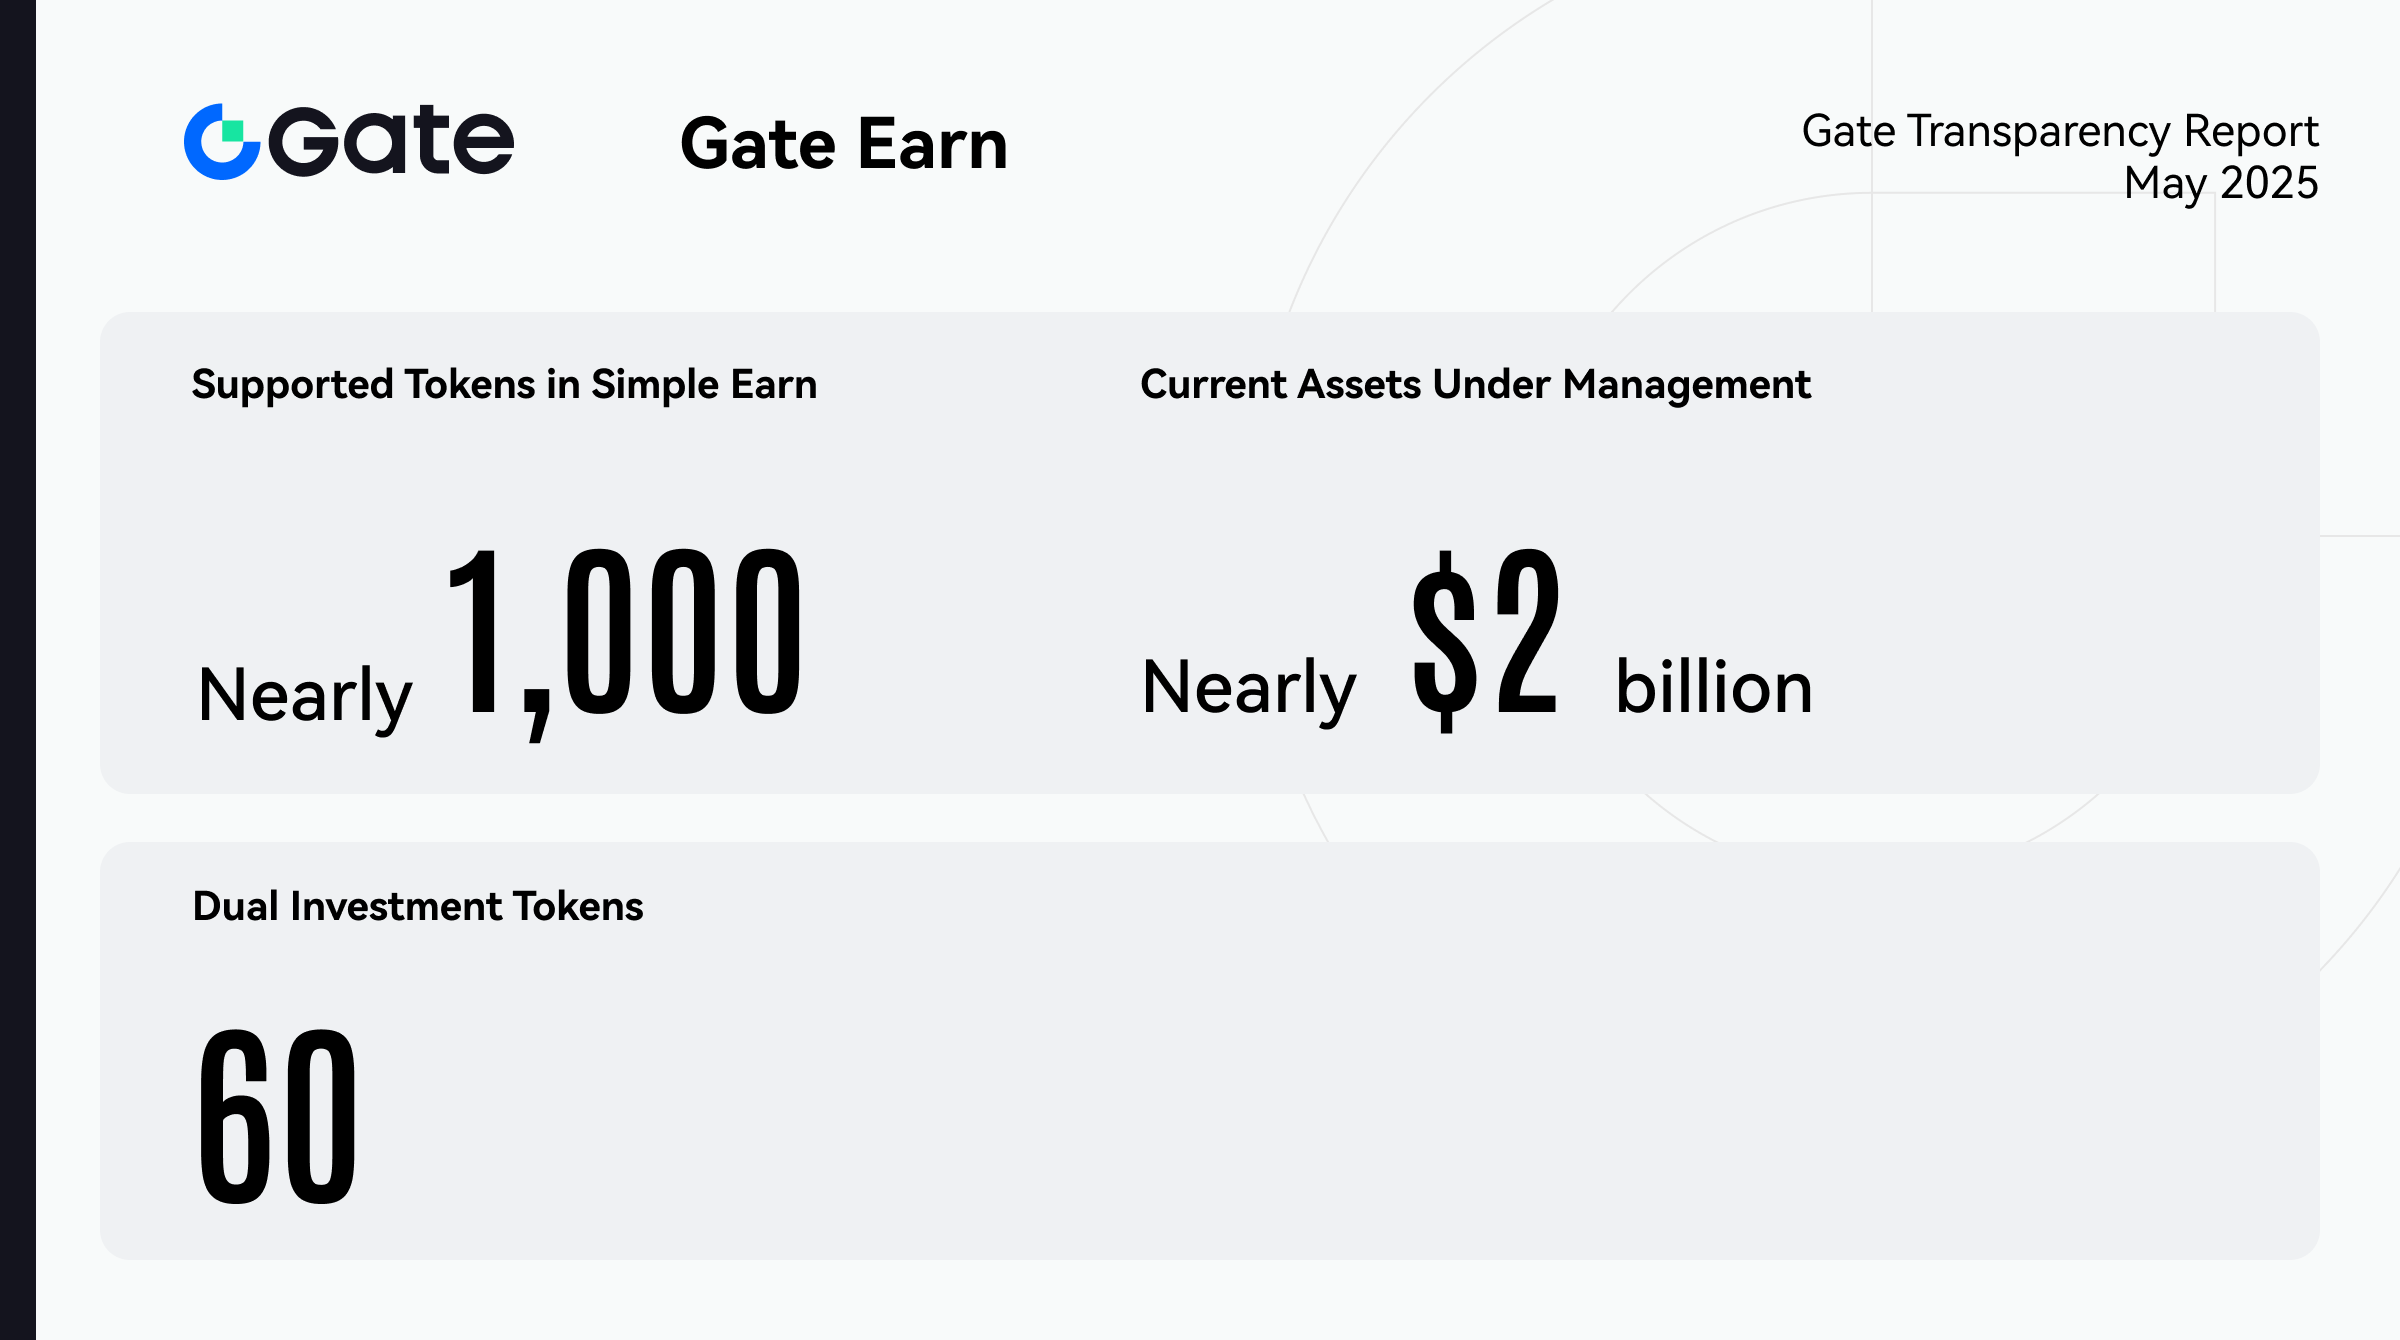Select the Supported Tokens in Simple Earn heading
2400x1340 pixels.
point(504,385)
